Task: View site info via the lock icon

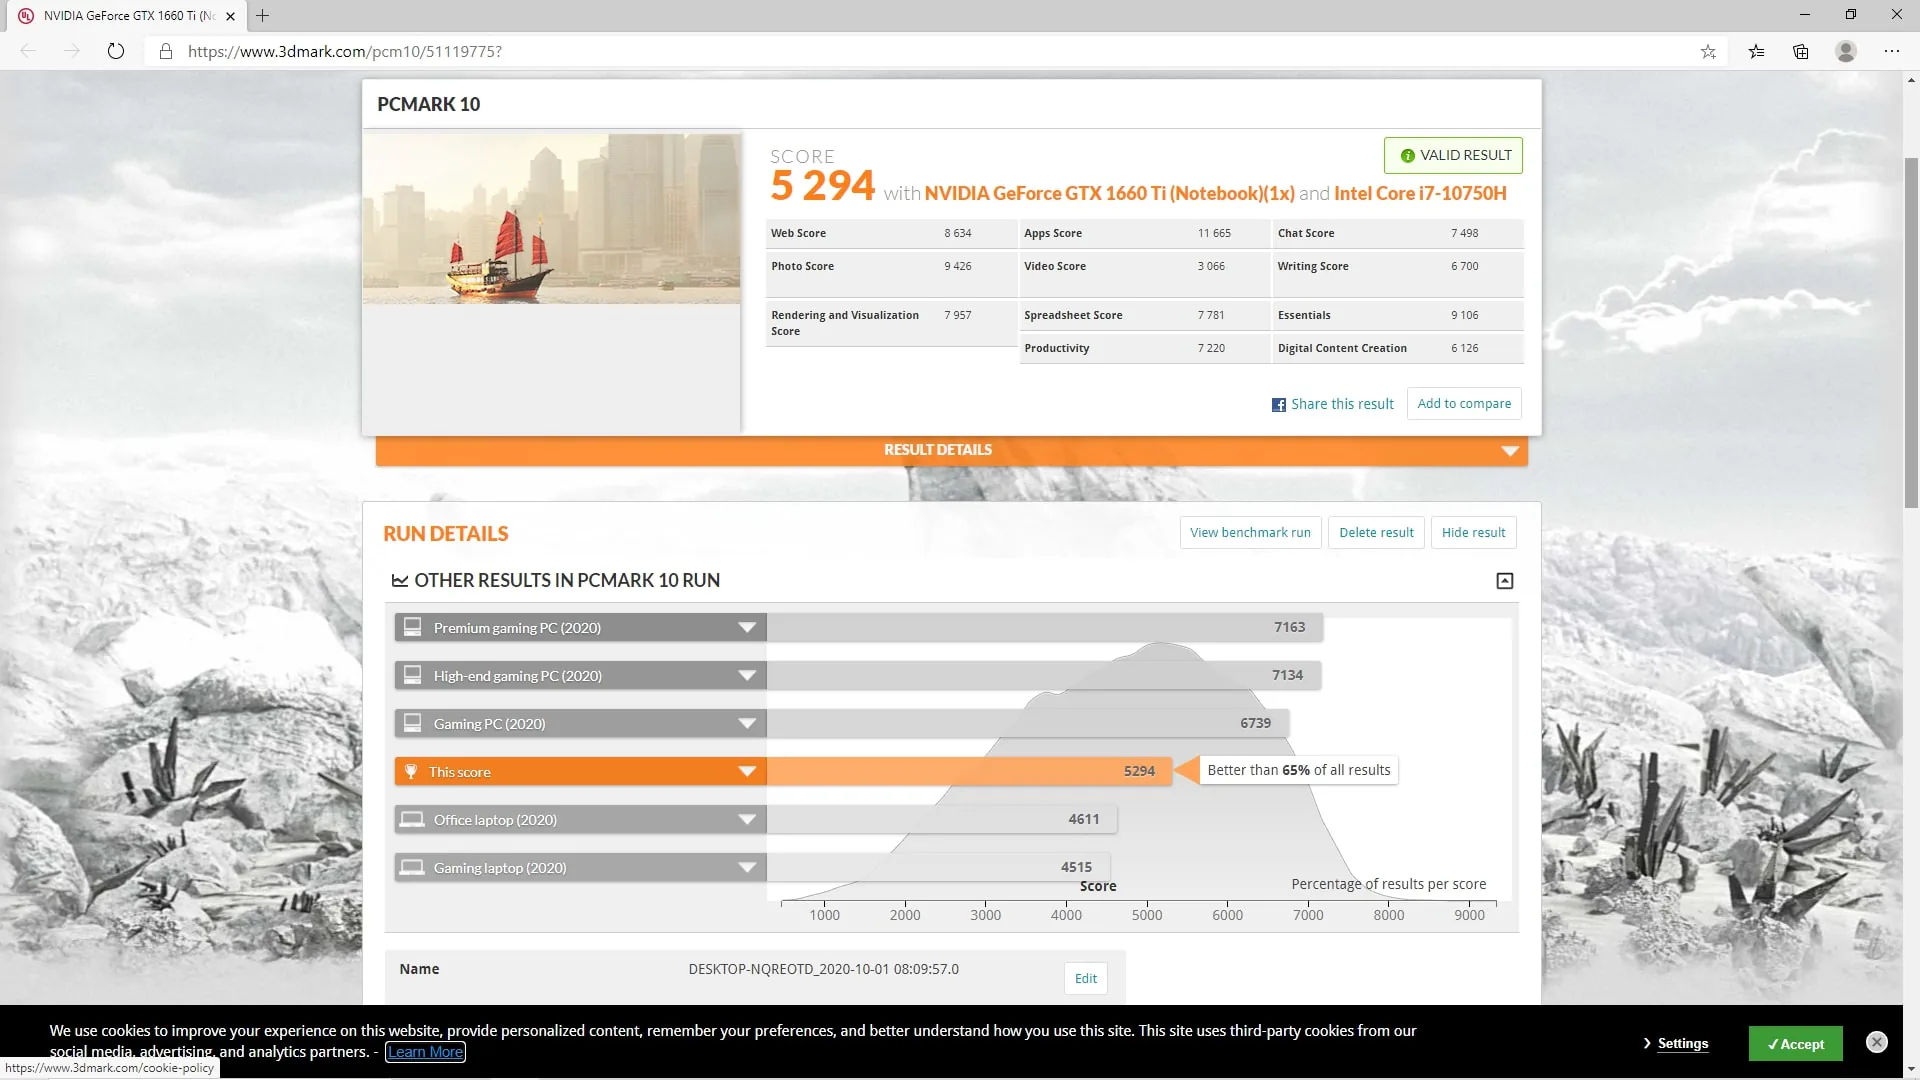Action: [166, 51]
